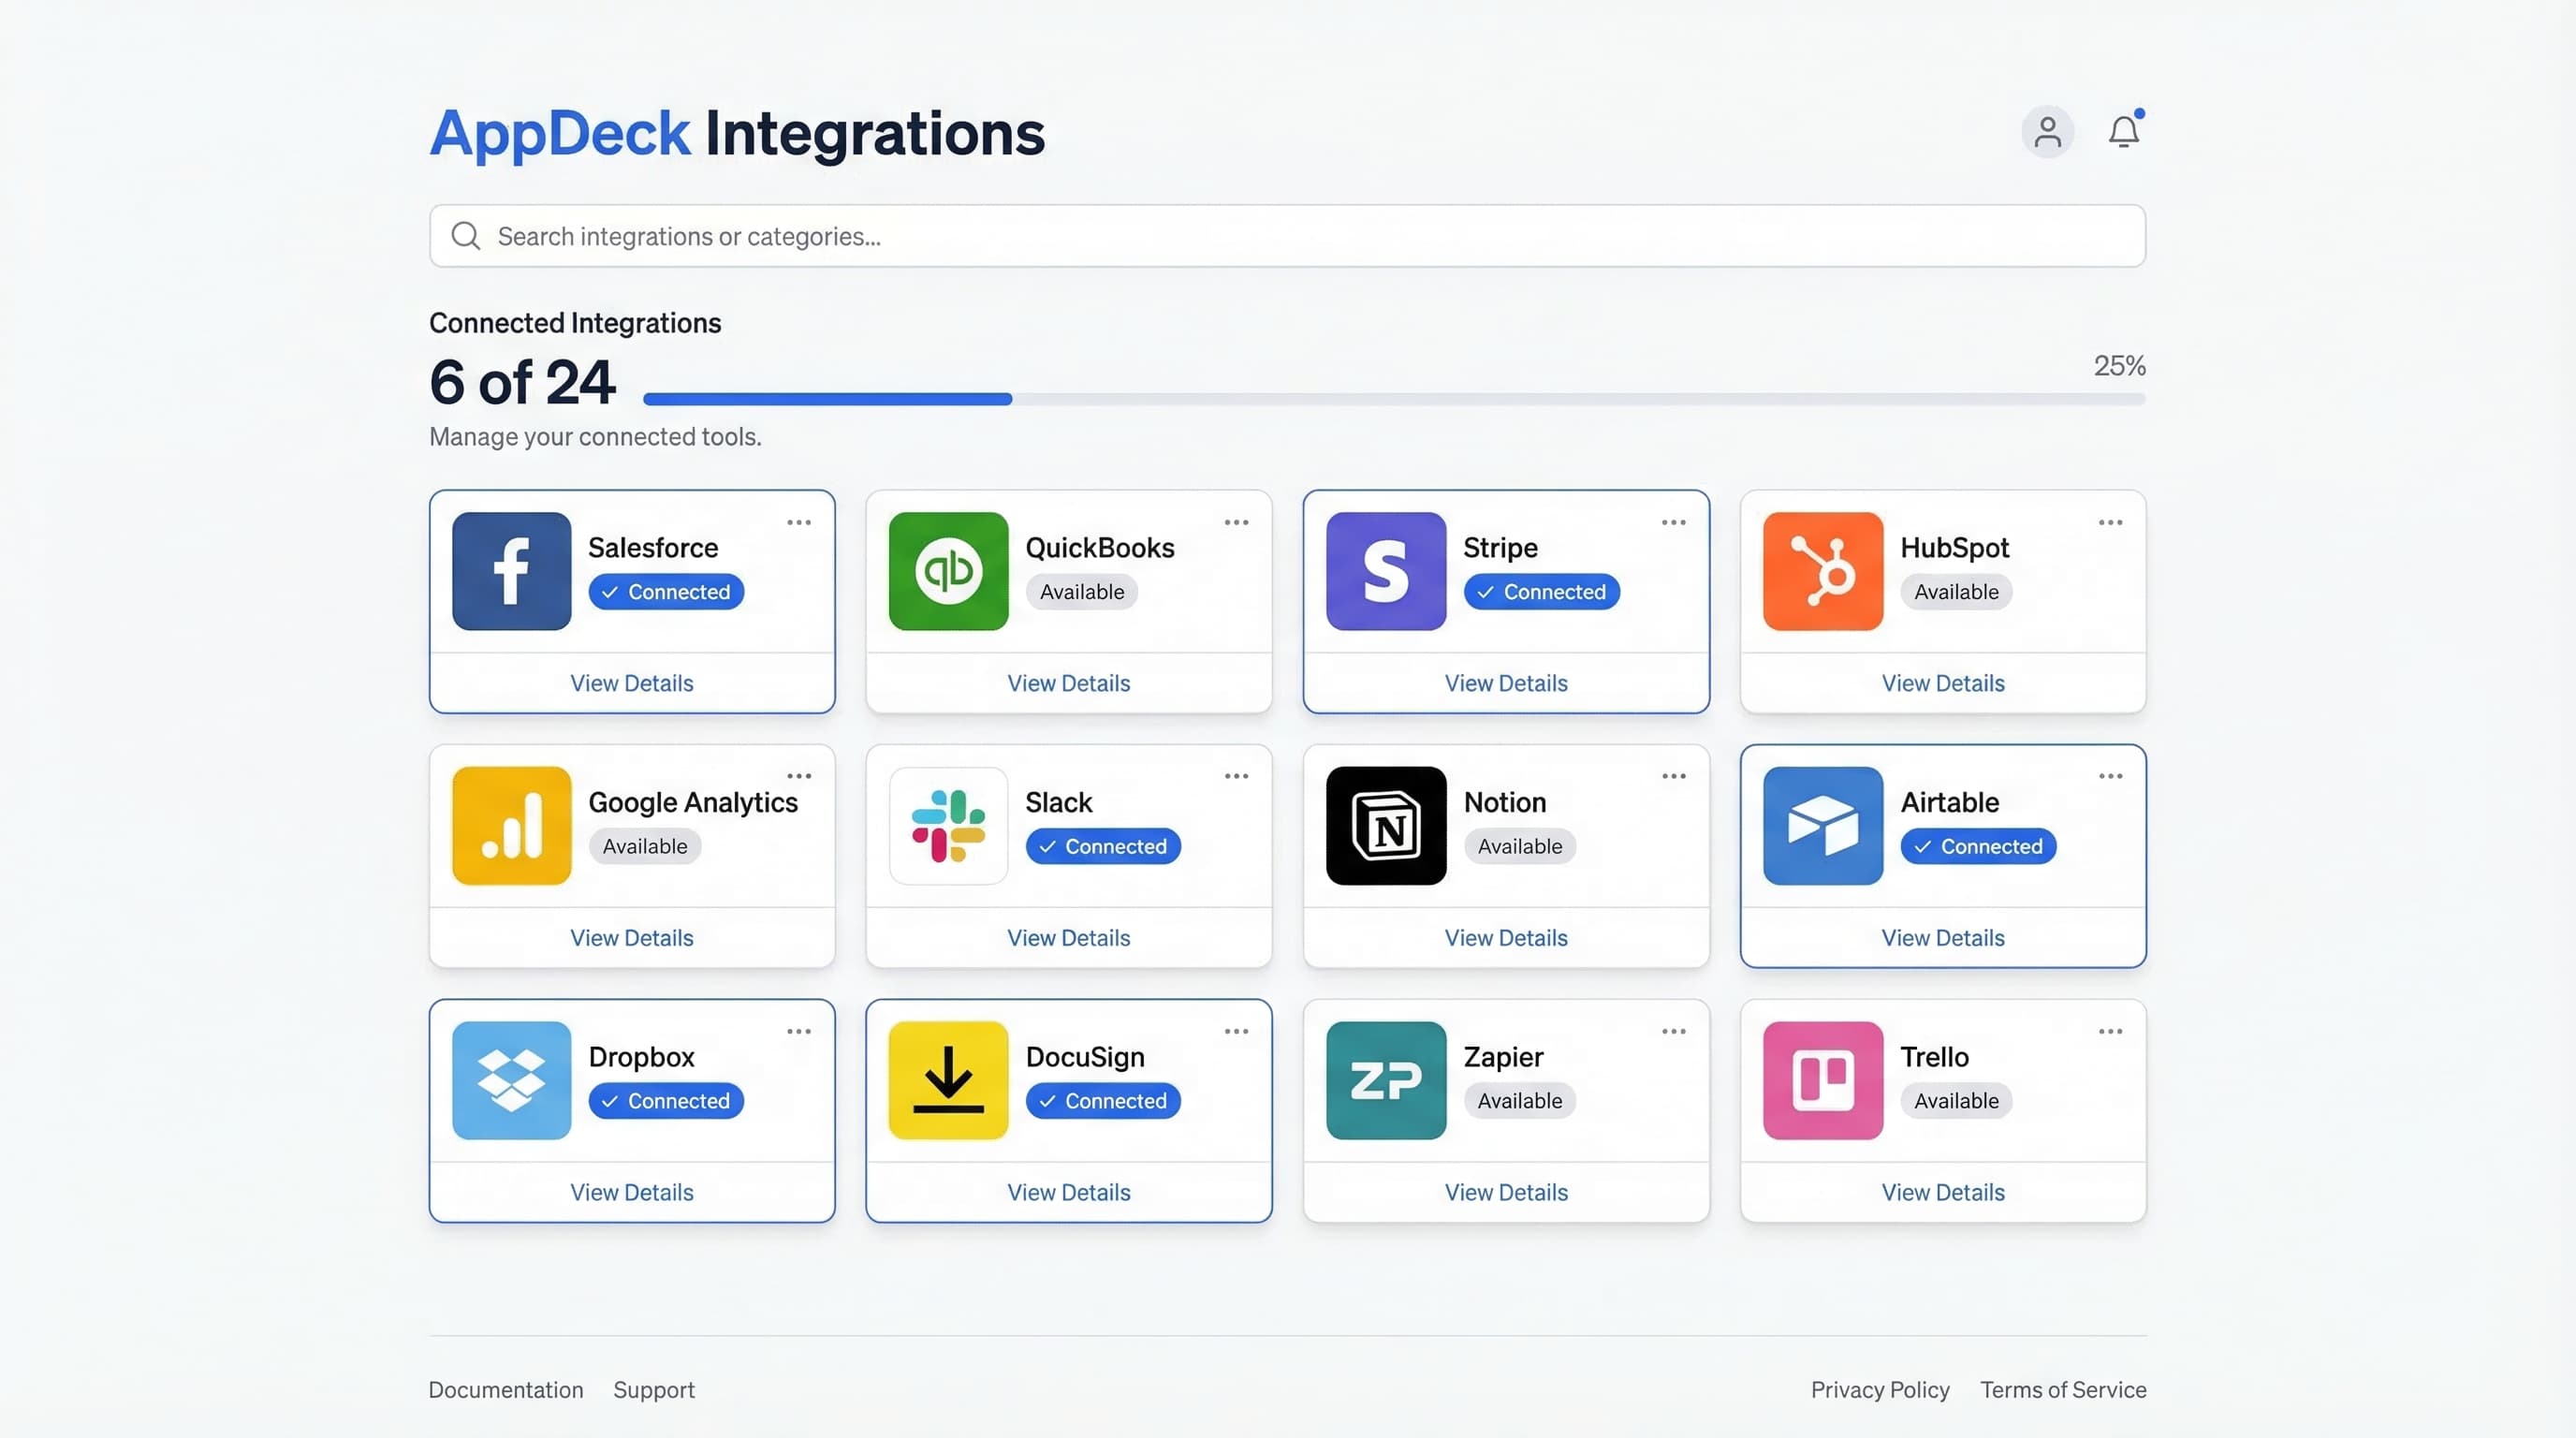Viewport: 2576px width, 1438px height.
Task: Open Trello card more options menu
Action: 2110,1031
